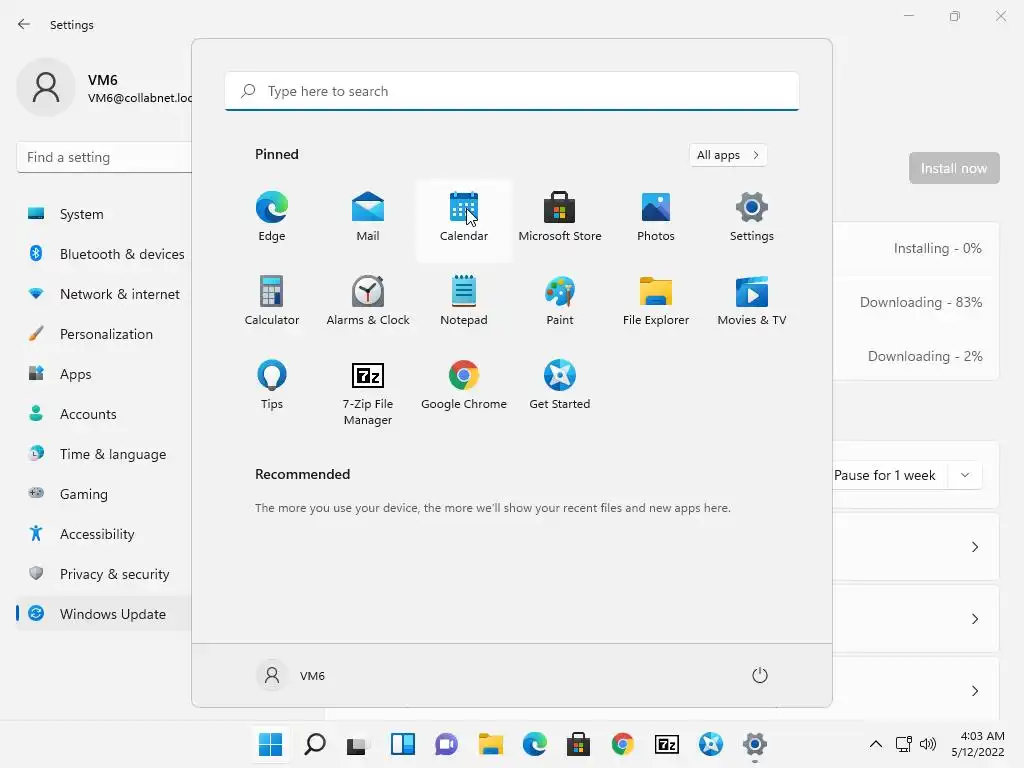This screenshot has height=768, width=1024.
Task: Launch 7-Zip File Manager from Start
Action: coord(368,392)
